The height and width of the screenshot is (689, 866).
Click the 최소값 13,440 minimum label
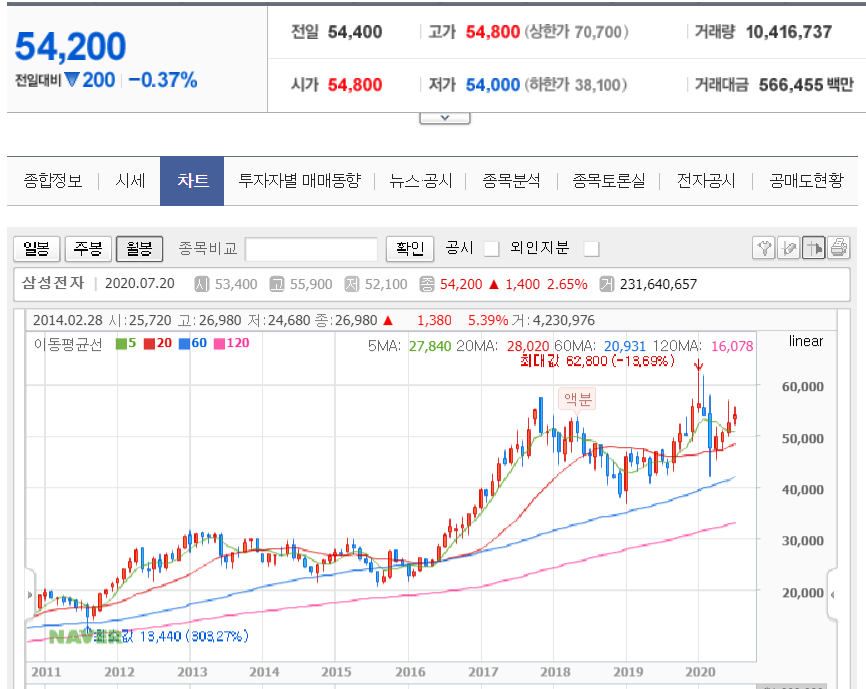171,637
